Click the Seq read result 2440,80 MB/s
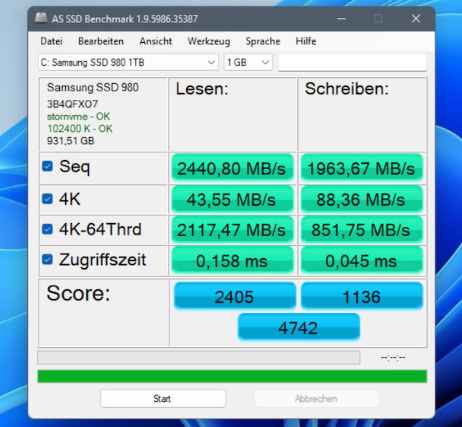 (232, 168)
